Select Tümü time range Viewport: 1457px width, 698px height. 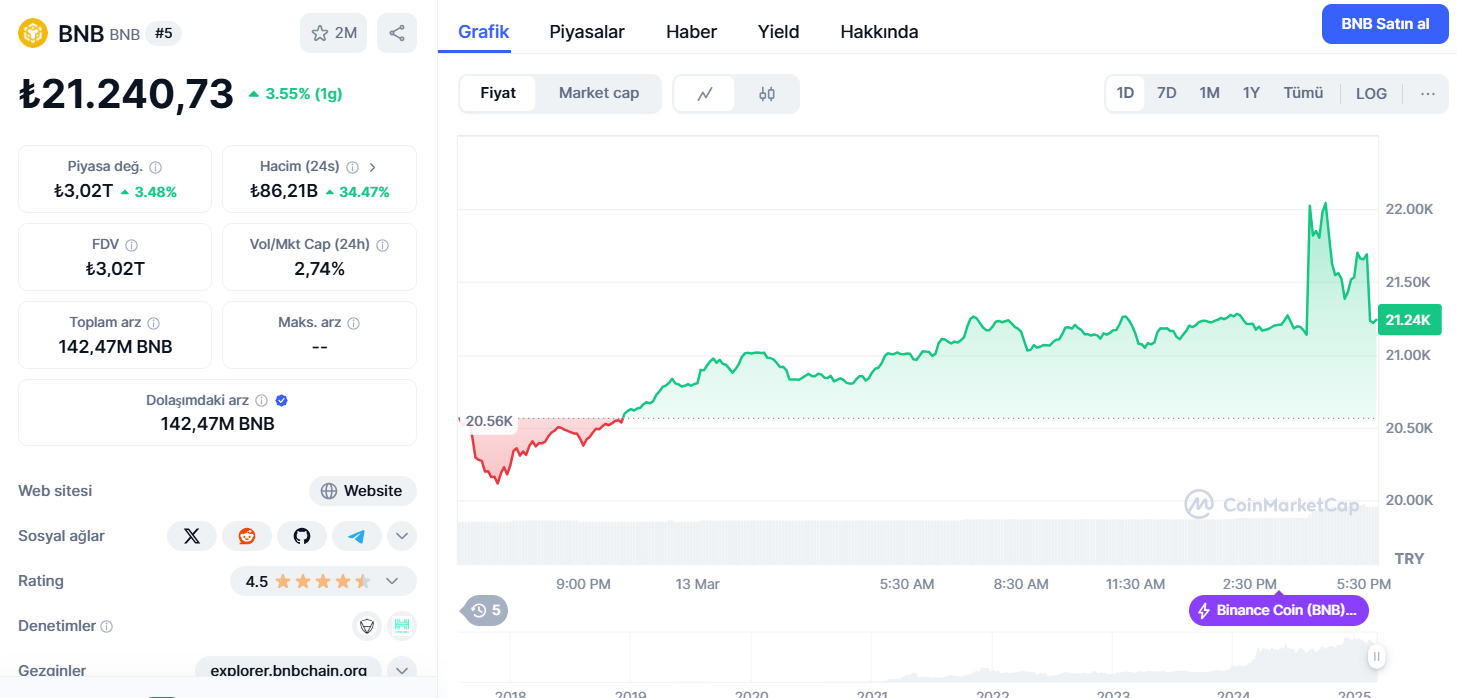[1303, 93]
